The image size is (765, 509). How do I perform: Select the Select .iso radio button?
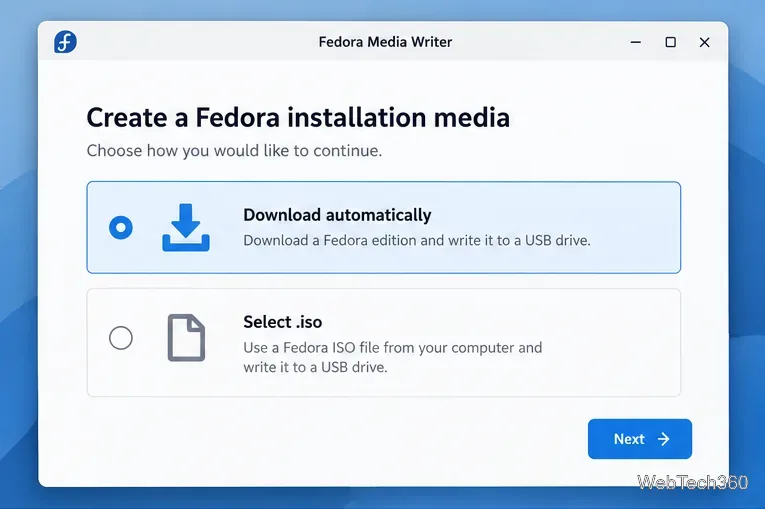tap(121, 338)
